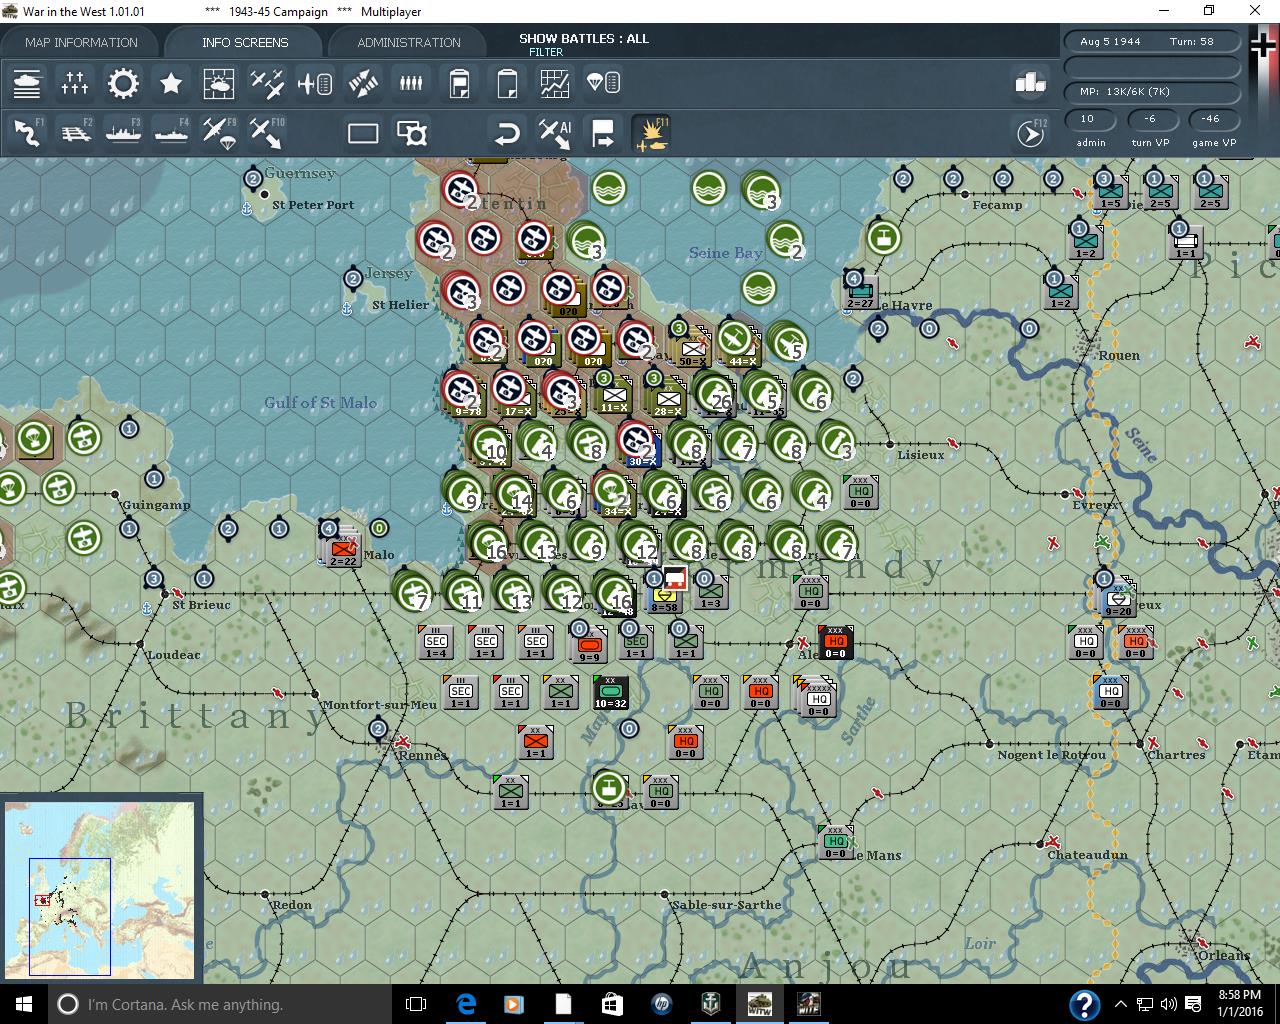Click the Rouen city label
Viewport: 1280px width, 1024px height.
1118,355
